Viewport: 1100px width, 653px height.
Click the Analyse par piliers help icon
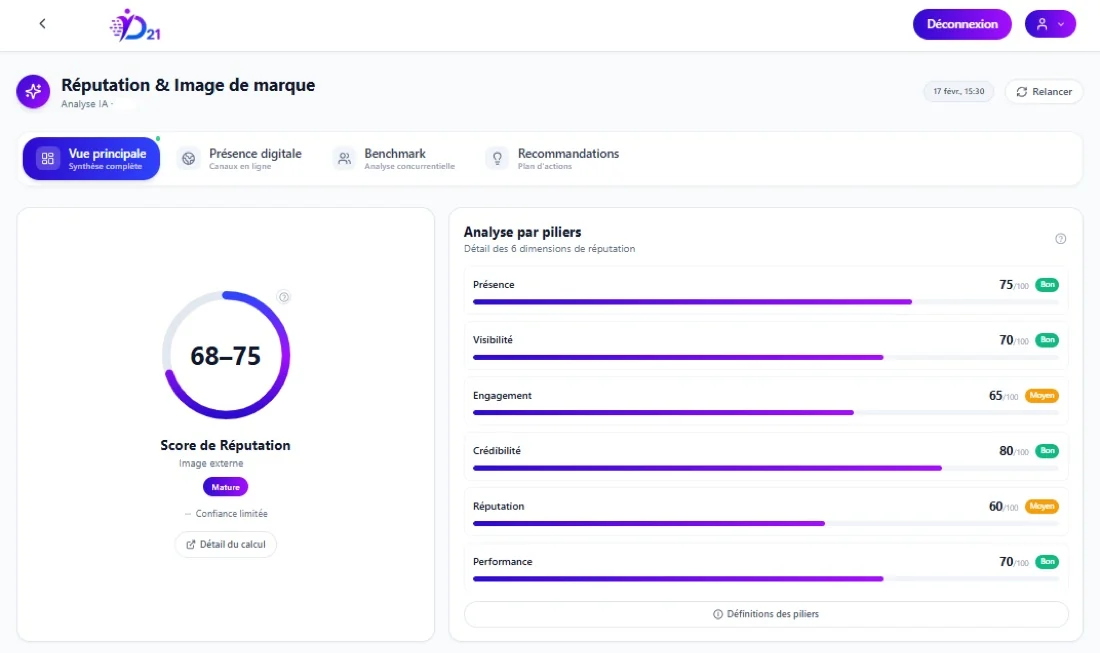[x=1060, y=238]
